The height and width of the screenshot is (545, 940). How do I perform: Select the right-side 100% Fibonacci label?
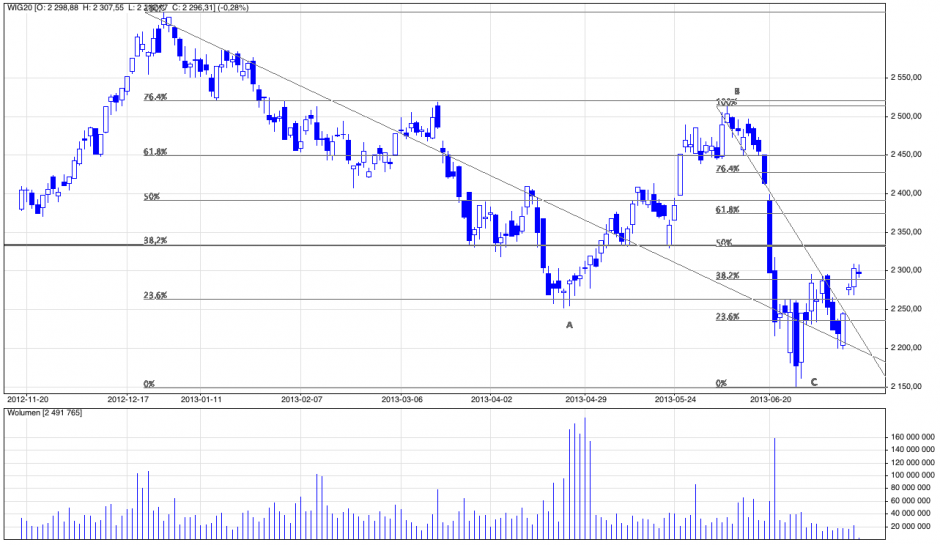(x=726, y=102)
